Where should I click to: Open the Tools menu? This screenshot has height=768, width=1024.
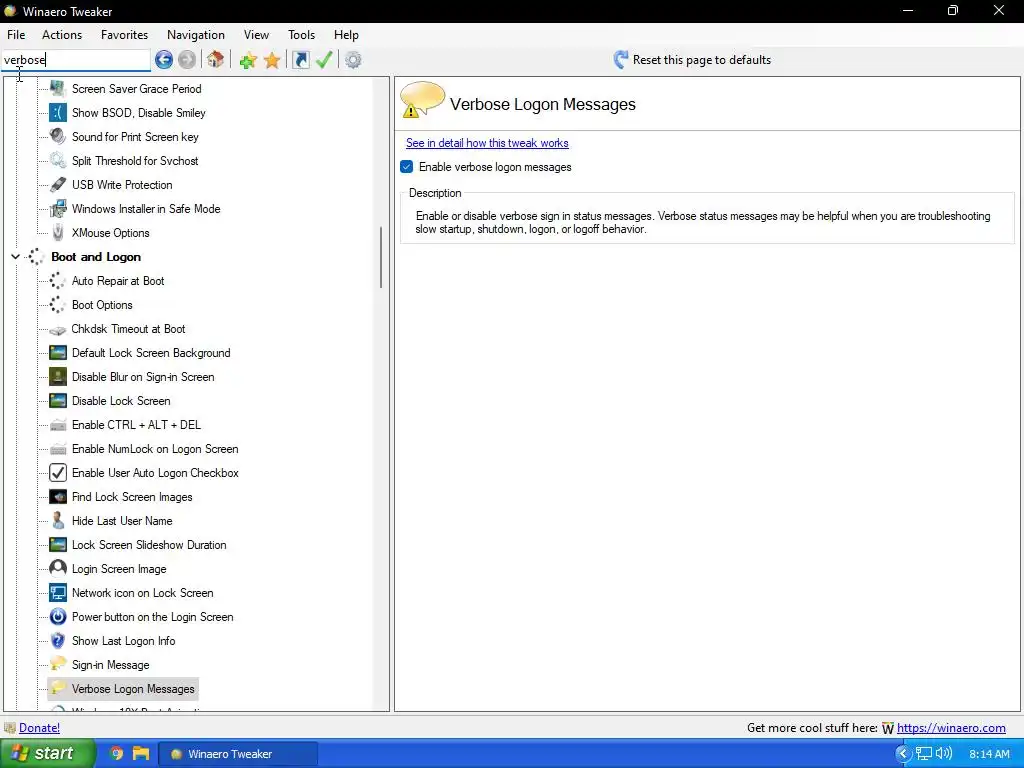click(x=301, y=35)
